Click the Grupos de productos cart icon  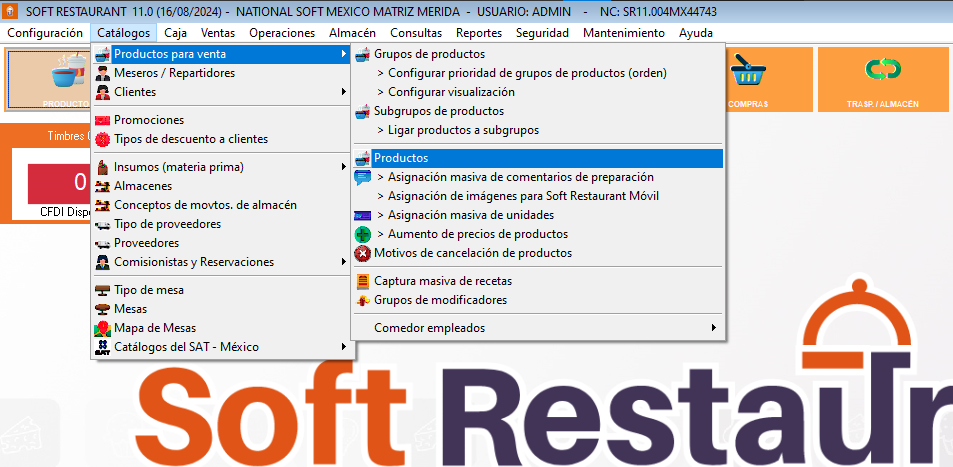[x=362, y=54]
